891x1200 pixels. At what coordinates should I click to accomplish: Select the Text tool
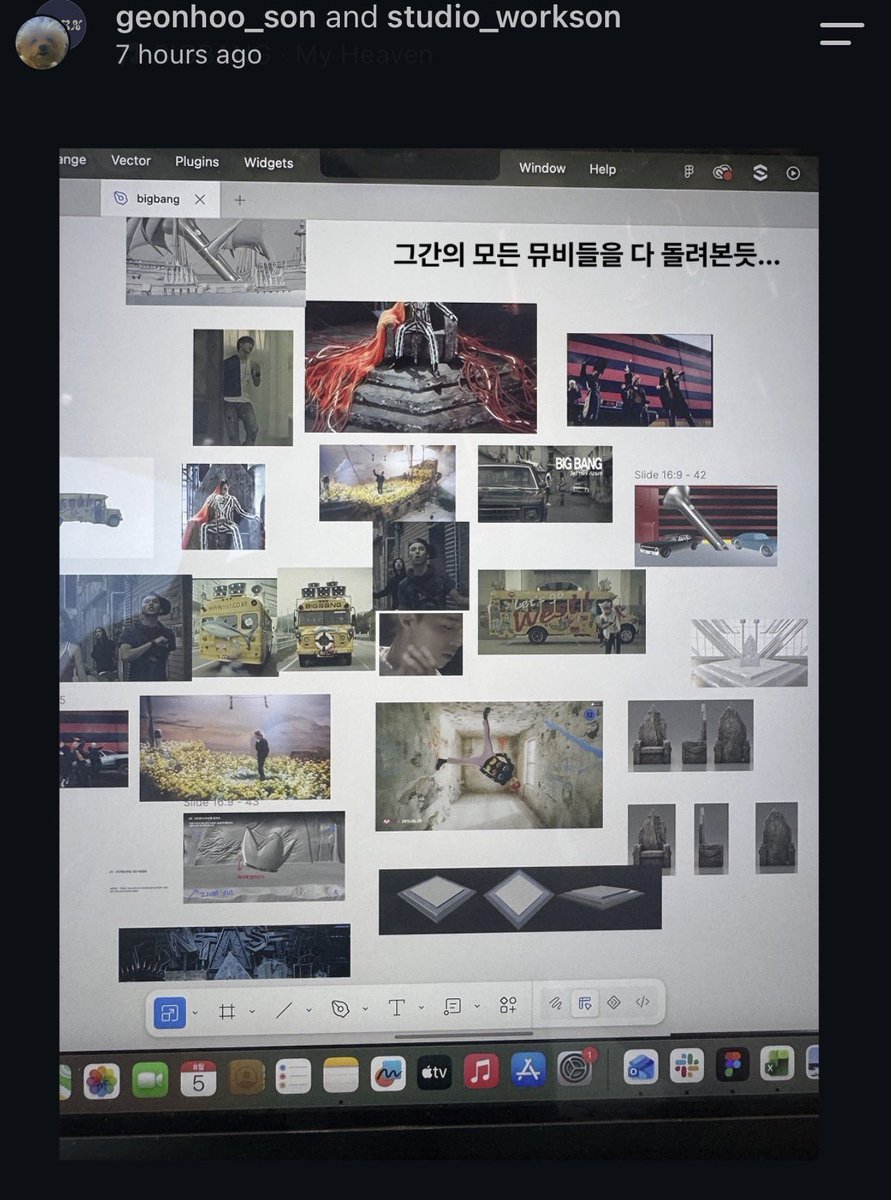coord(397,1007)
